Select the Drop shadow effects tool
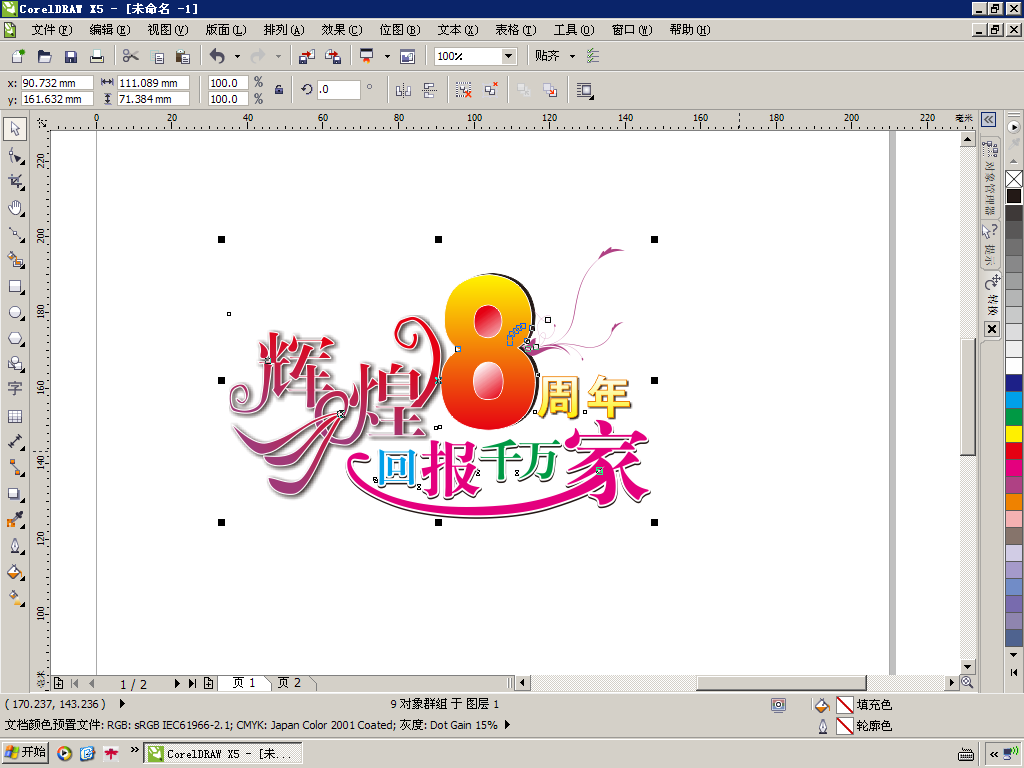1024x768 pixels. pos(15,494)
